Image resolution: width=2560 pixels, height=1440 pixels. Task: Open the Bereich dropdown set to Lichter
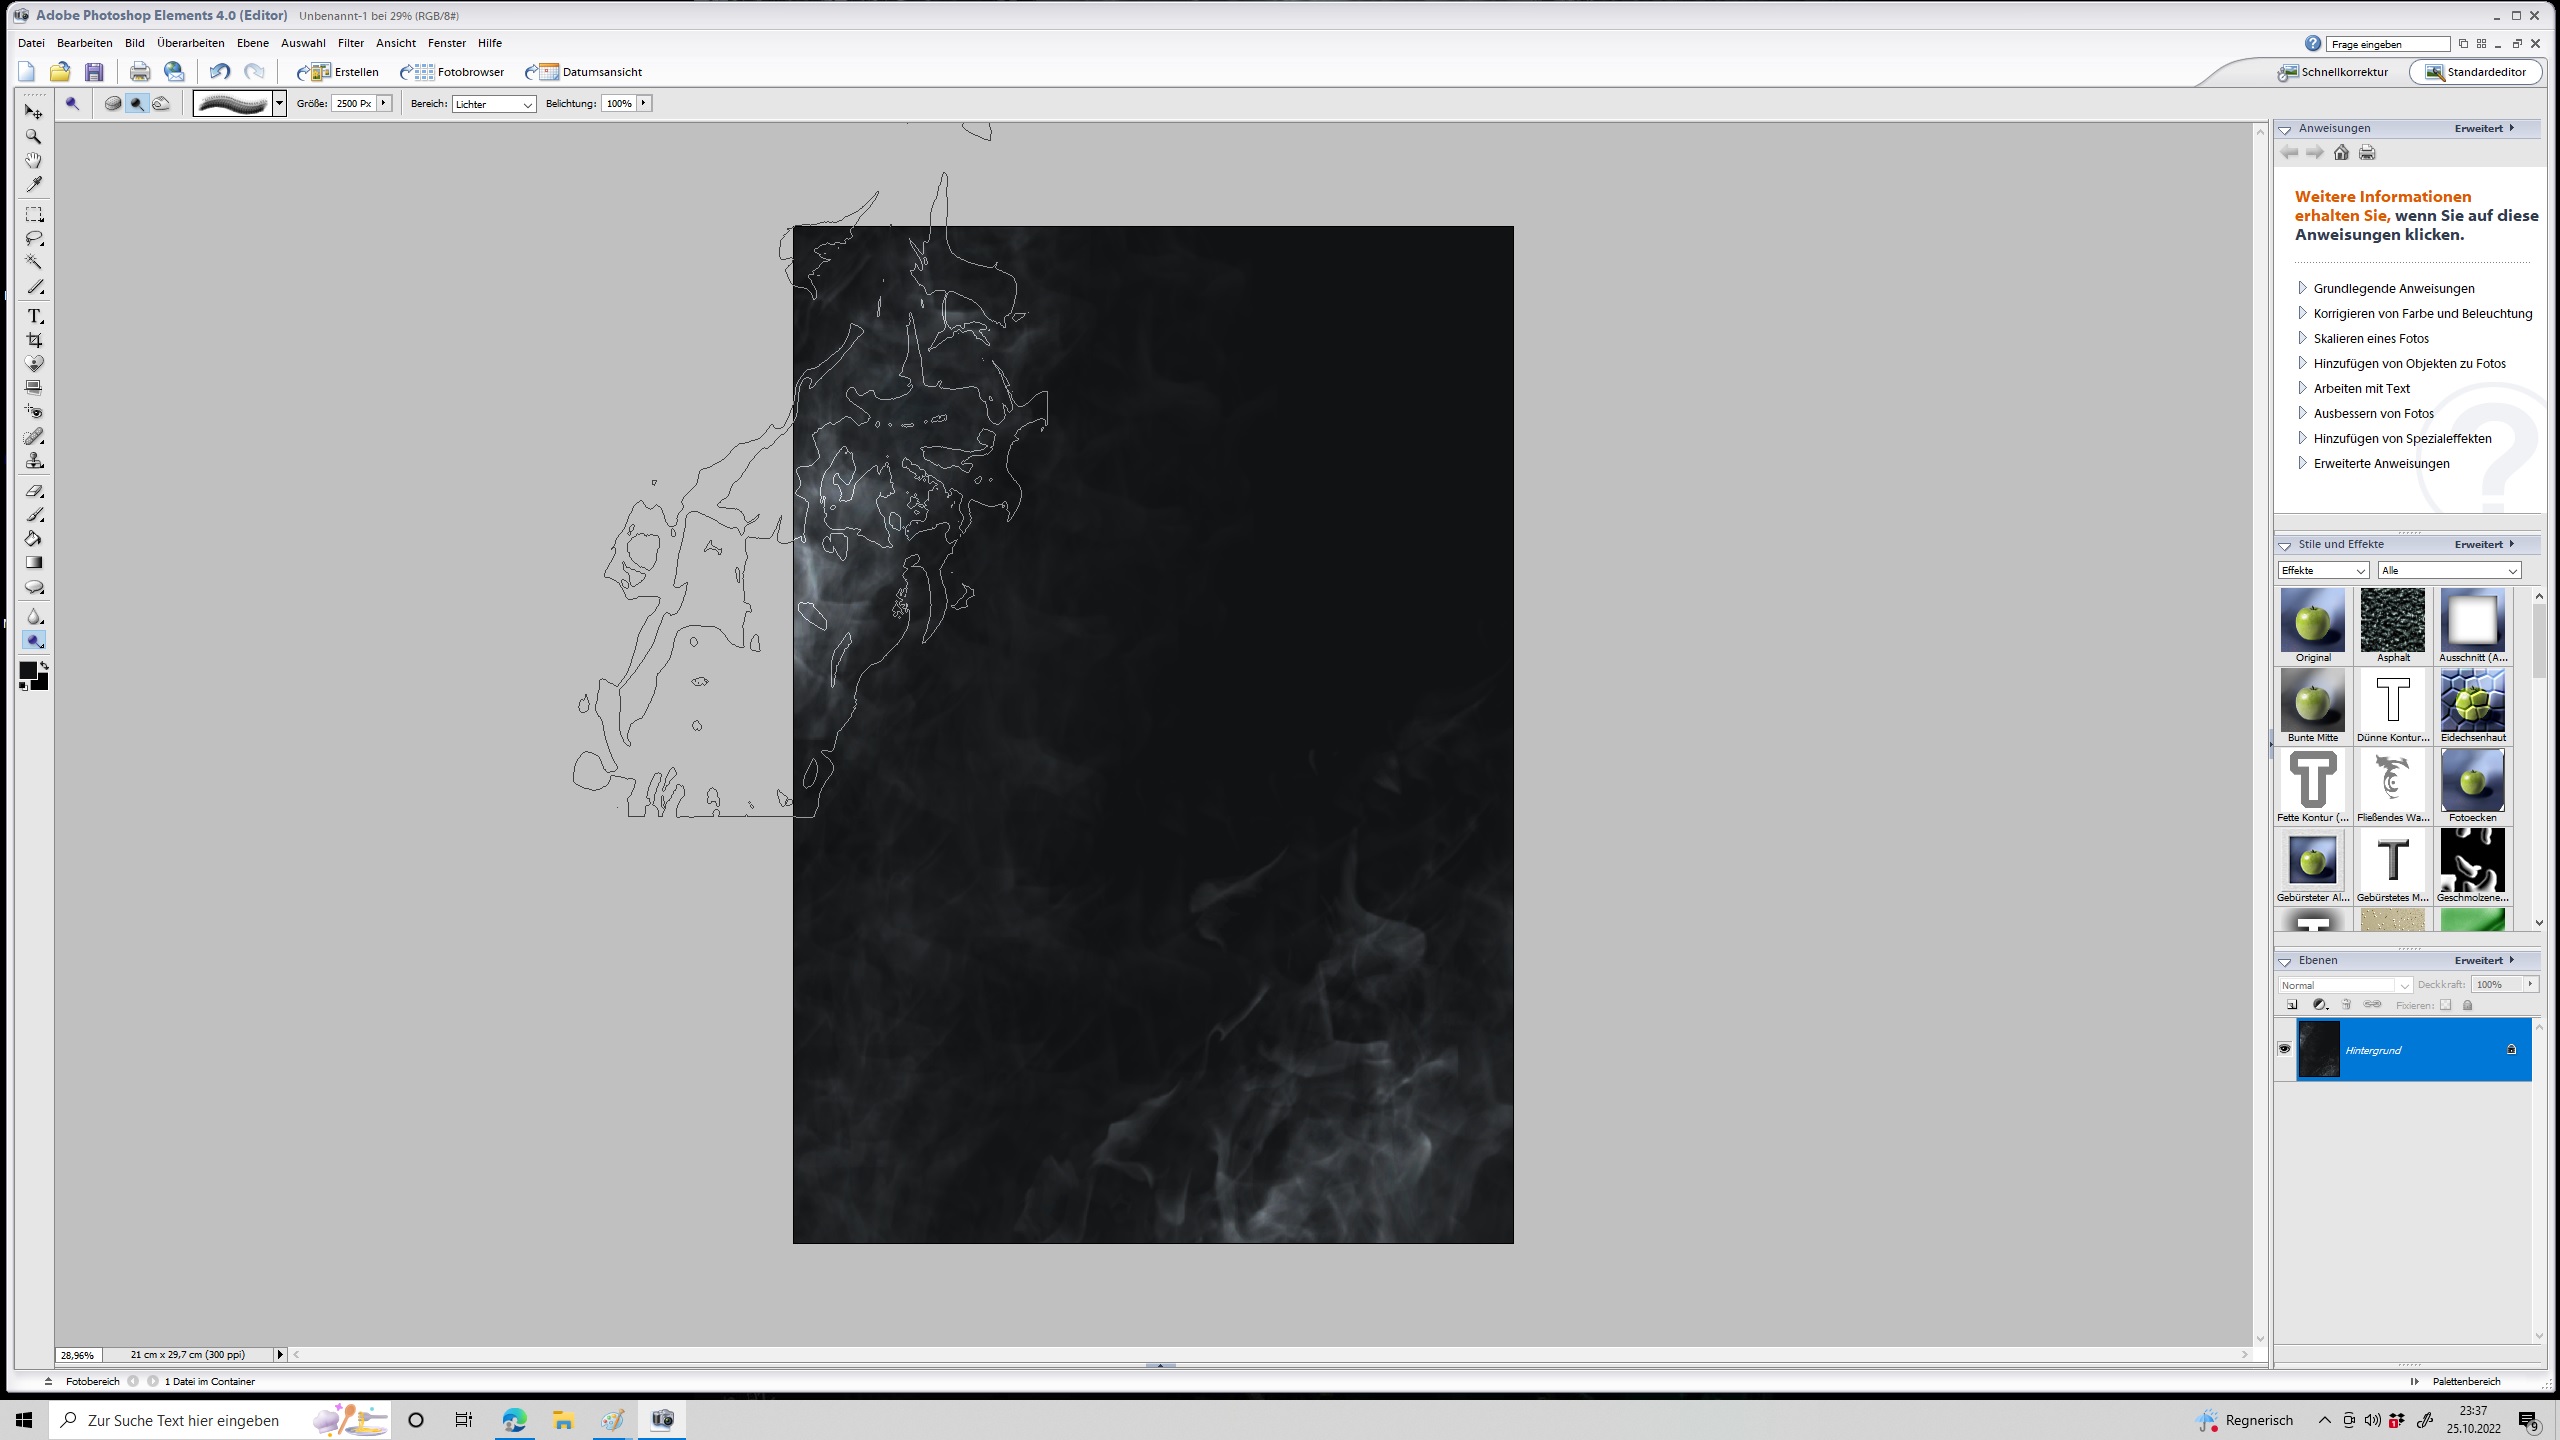tap(494, 104)
